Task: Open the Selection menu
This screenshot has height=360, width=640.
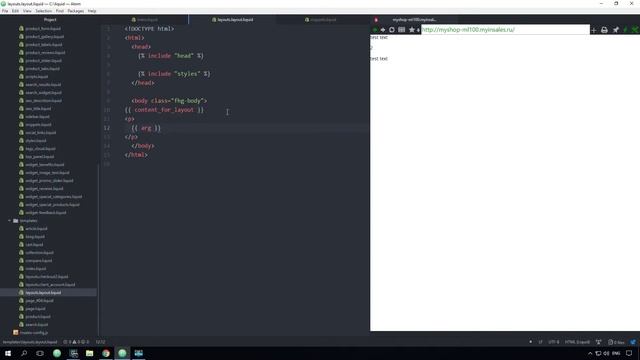Action: pyautogui.click(x=44, y=11)
